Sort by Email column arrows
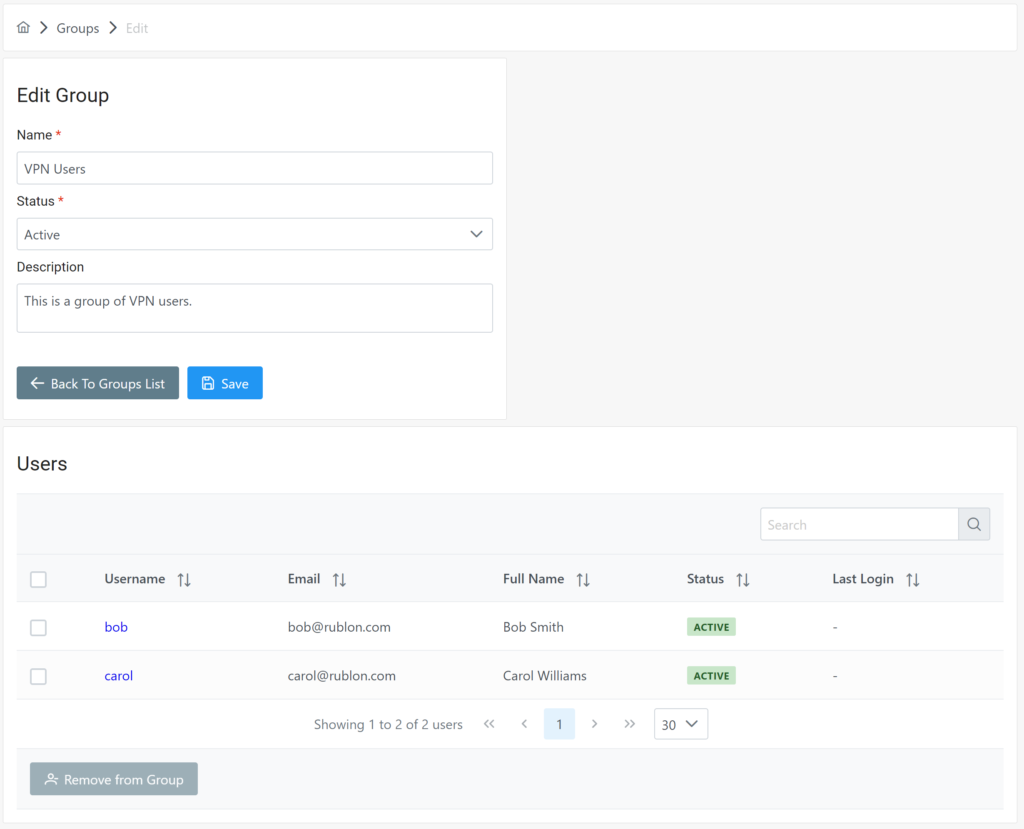Image resolution: width=1024 pixels, height=829 pixels. click(x=339, y=580)
